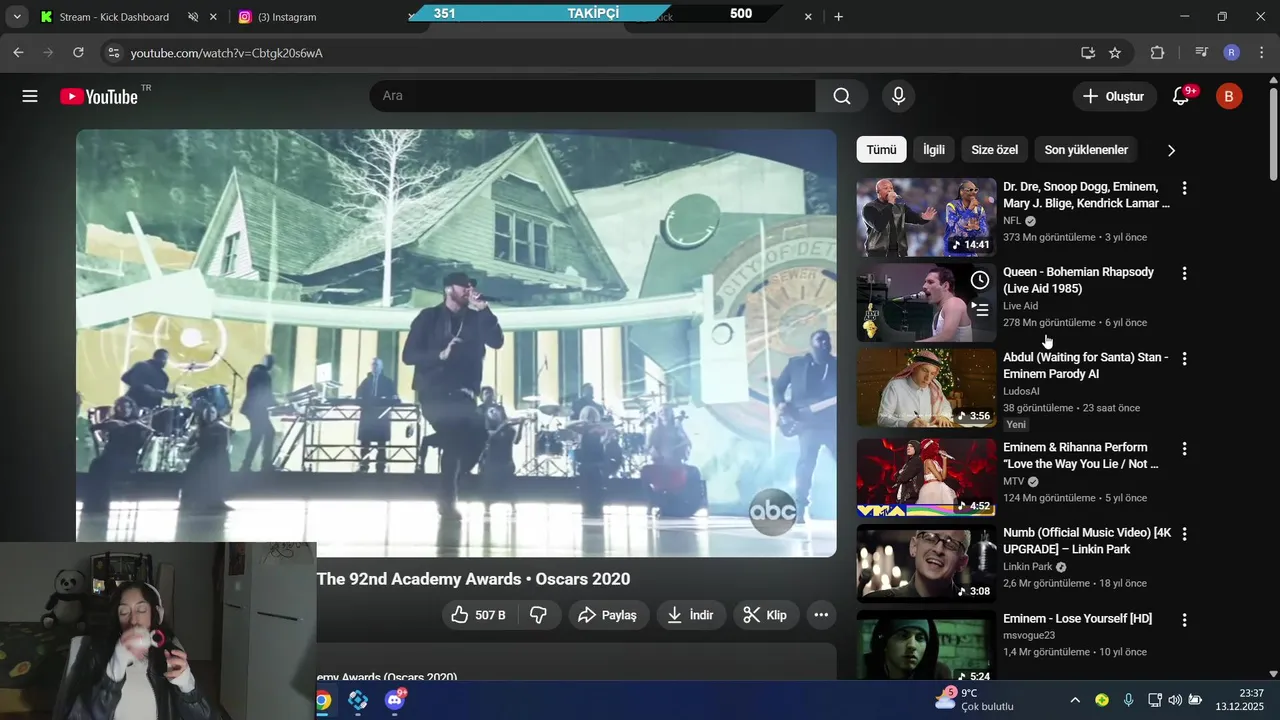Open Eminem - Lose Yourself [HD] title
Screen dimensions: 1280x720
click(1077, 619)
